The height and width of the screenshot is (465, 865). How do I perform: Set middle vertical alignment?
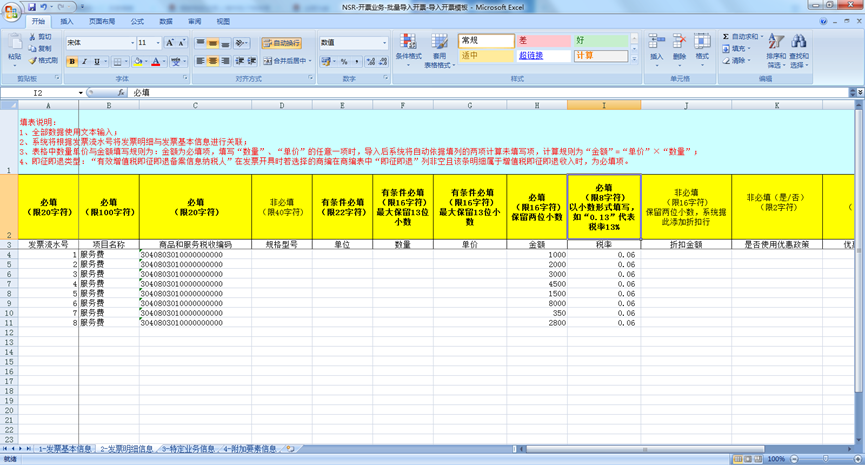pyautogui.click(x=213, y=42)
